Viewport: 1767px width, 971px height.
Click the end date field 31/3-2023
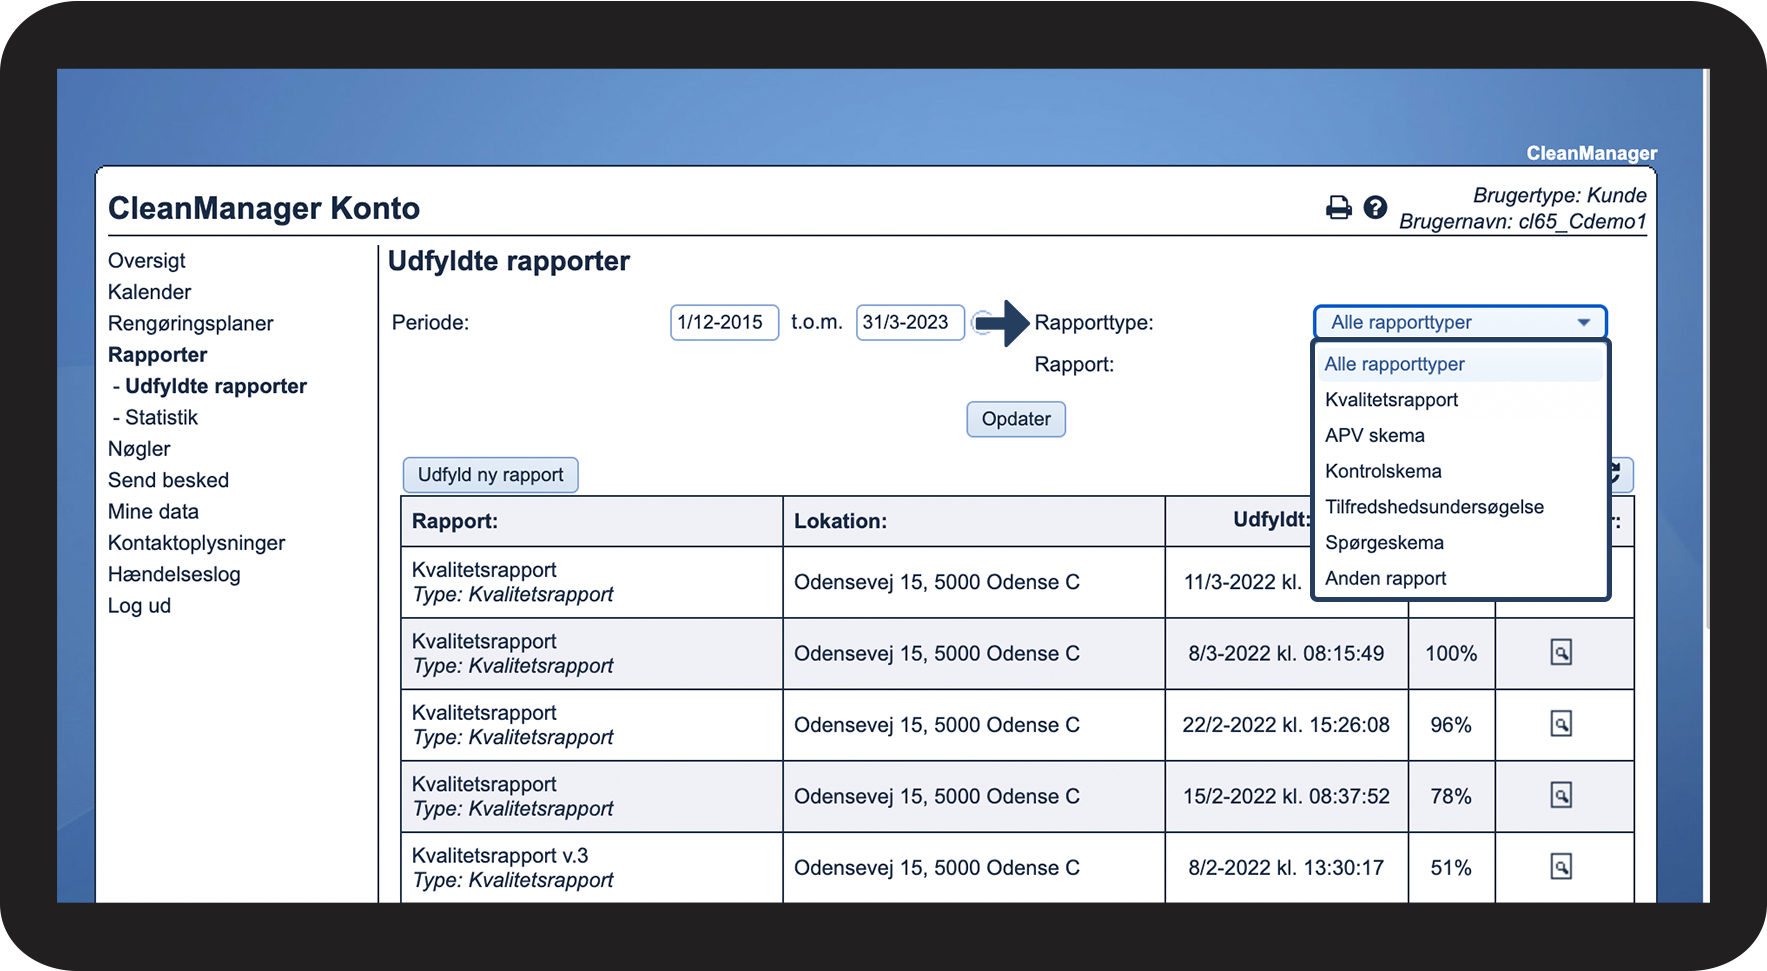(909, 323)
